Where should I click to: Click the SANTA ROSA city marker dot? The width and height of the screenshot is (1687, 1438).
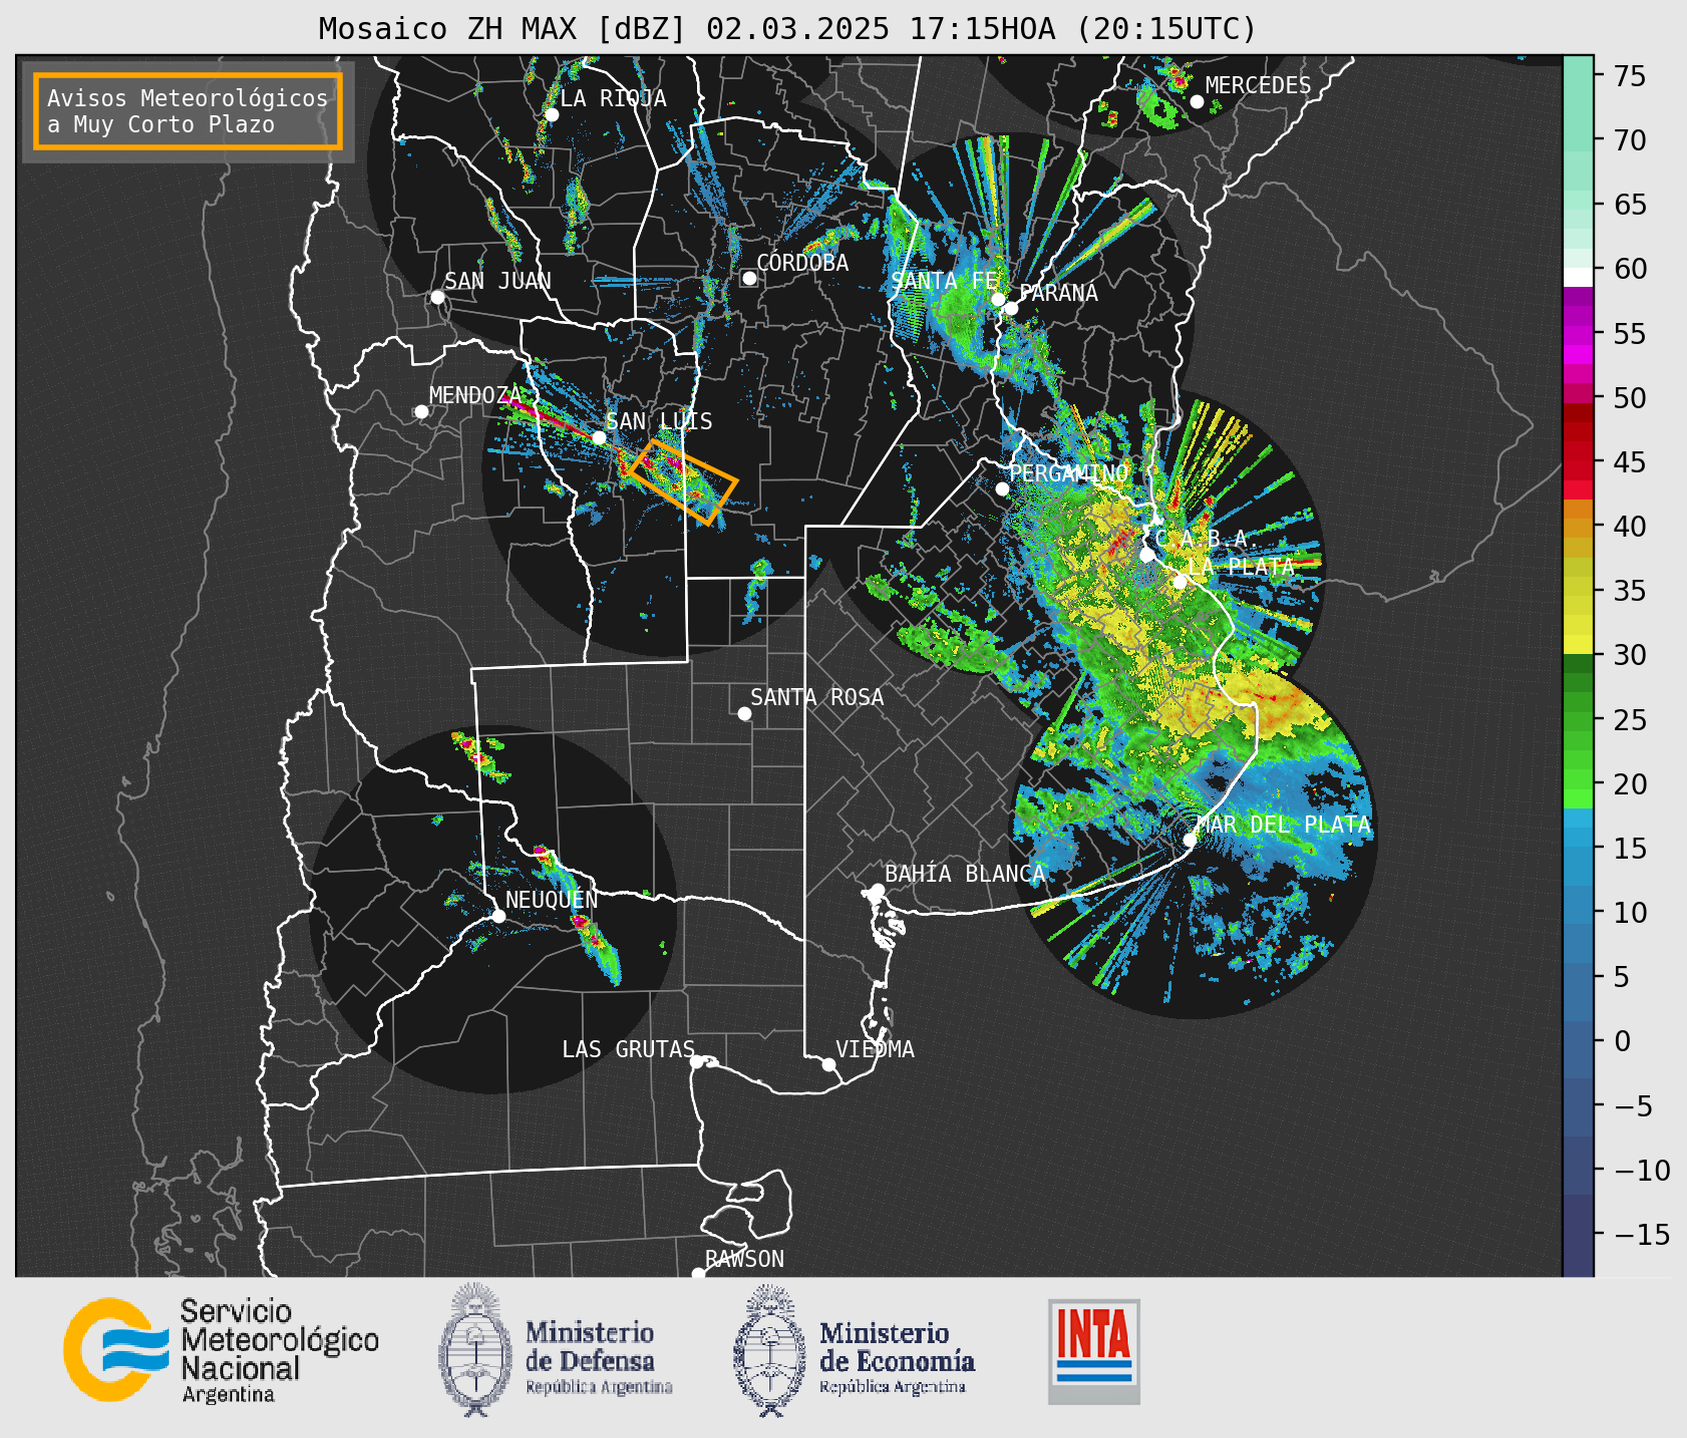pyautogui.click(x=744, y=713)
